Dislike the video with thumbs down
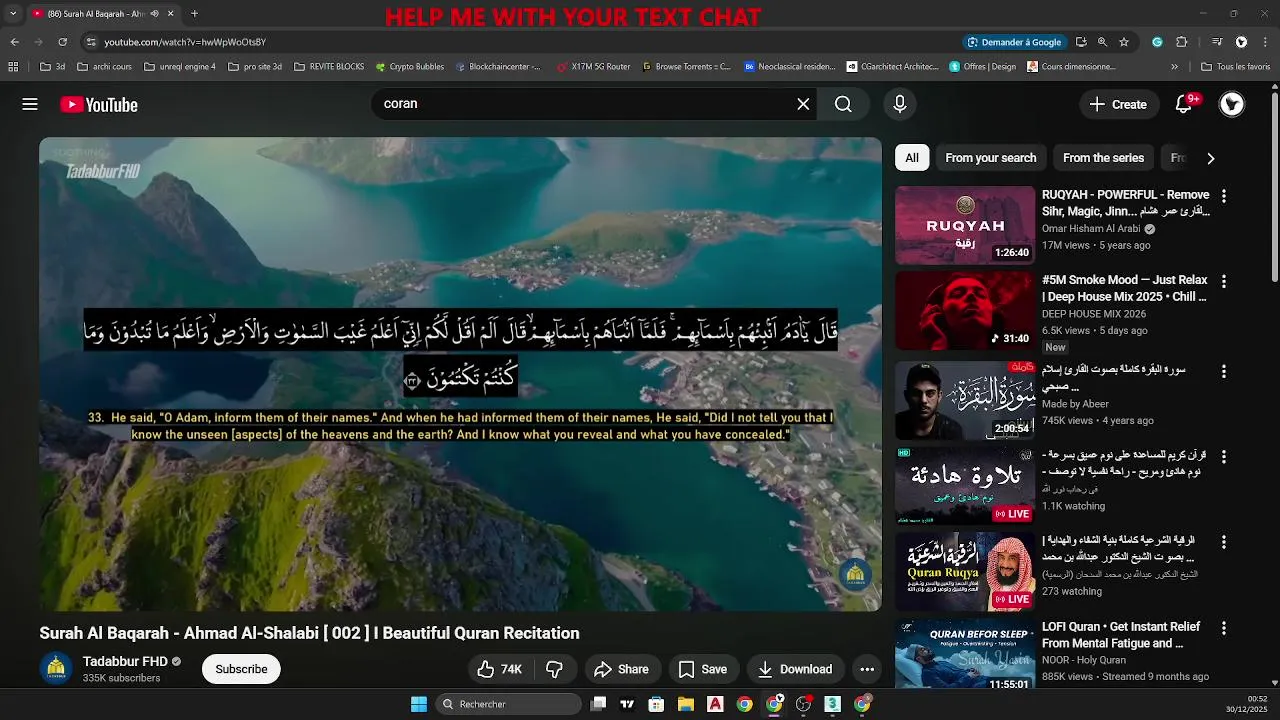Viewport: 1280px width, 720px height. coord(554,669)
